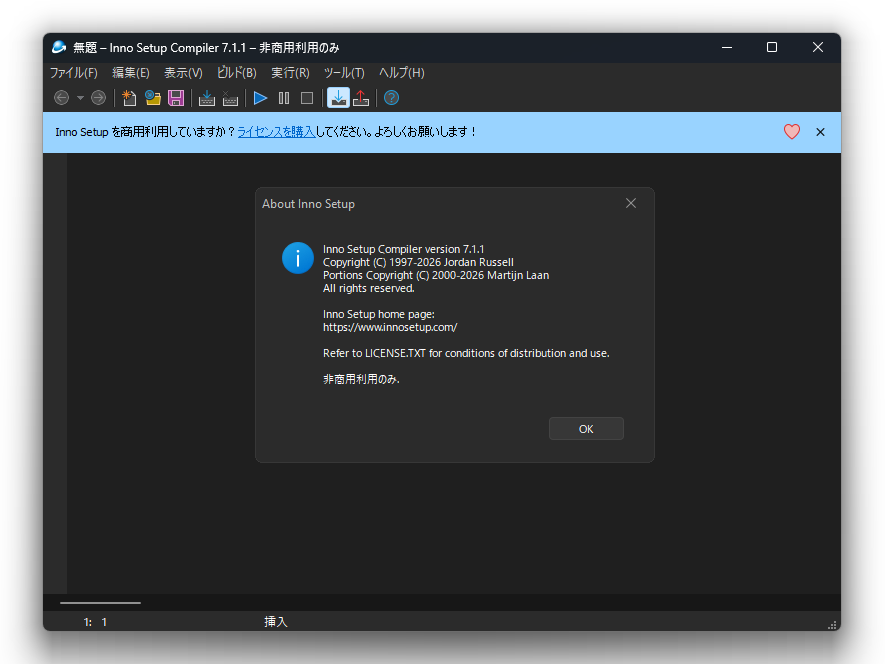Open an existing script with folder icon
Viewport: 885px width, 664px height.
(x=152, y=98)
